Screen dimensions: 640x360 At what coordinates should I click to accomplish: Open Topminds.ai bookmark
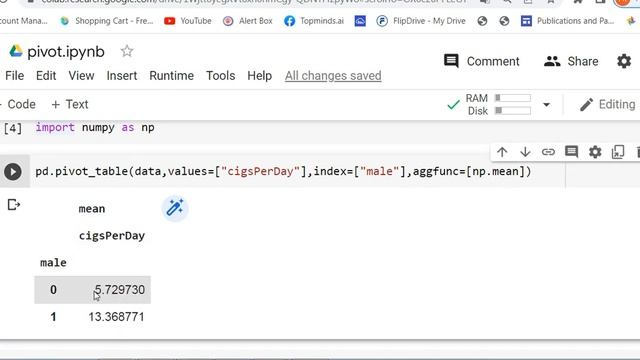314,21
